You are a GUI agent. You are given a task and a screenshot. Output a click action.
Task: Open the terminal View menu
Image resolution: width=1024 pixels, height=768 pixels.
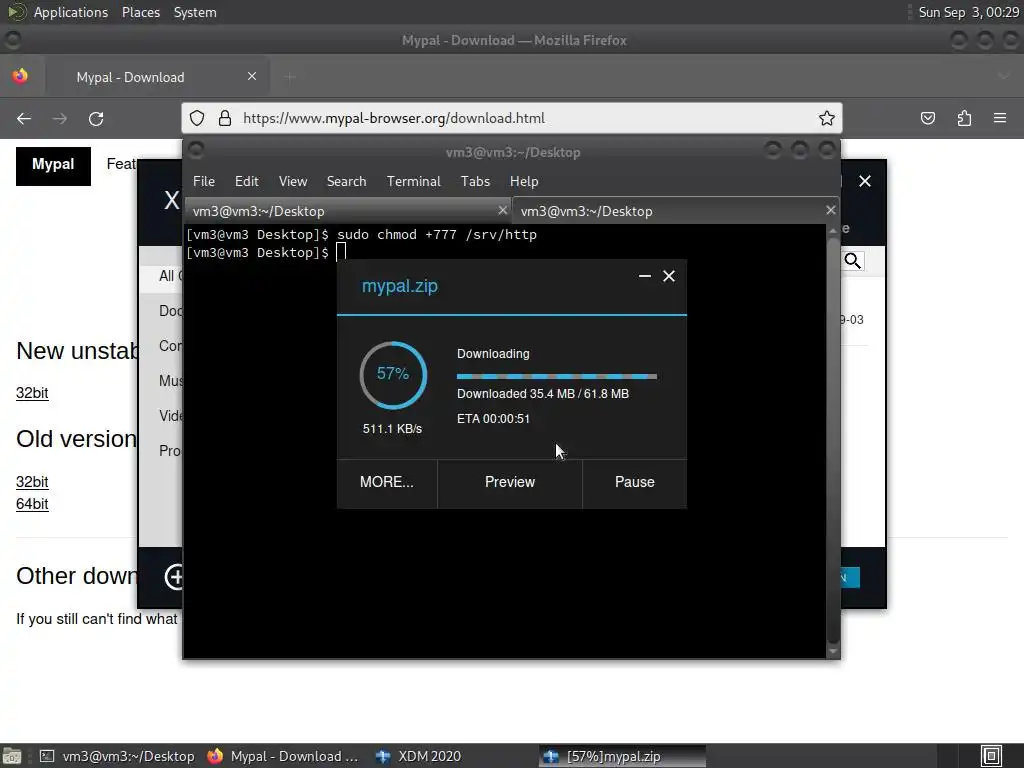[x=293, y=182]
